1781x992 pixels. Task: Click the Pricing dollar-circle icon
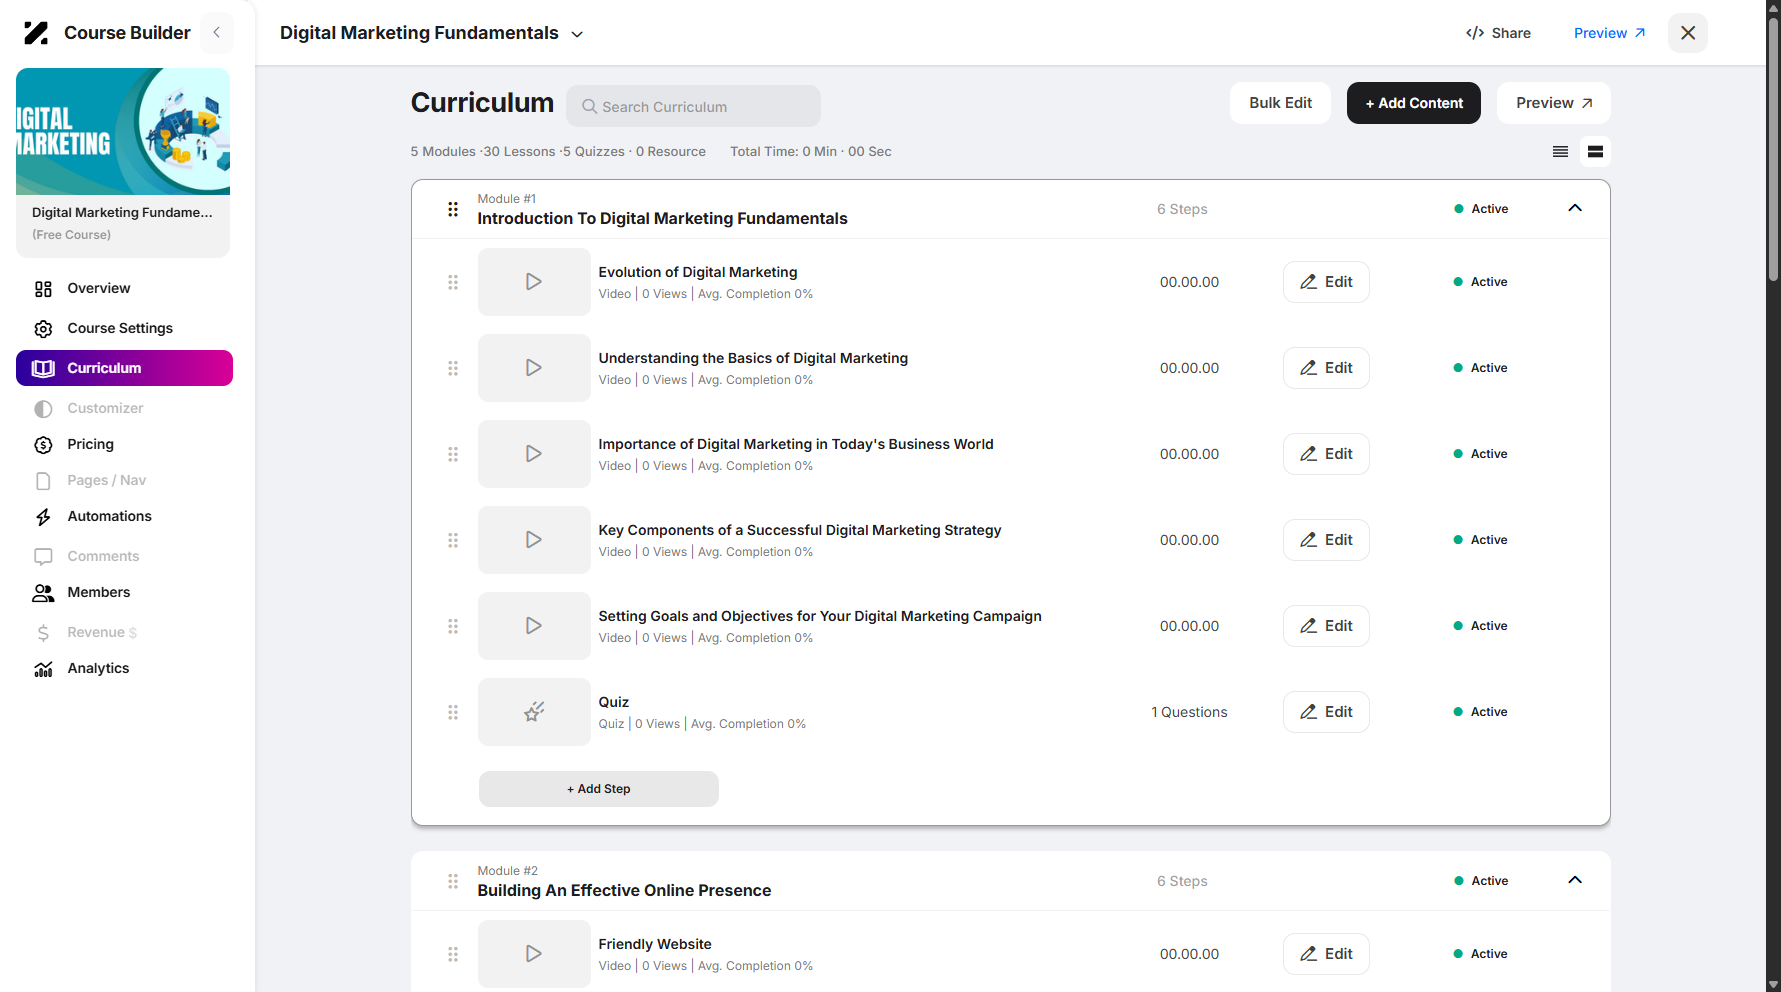coord(43,445)
